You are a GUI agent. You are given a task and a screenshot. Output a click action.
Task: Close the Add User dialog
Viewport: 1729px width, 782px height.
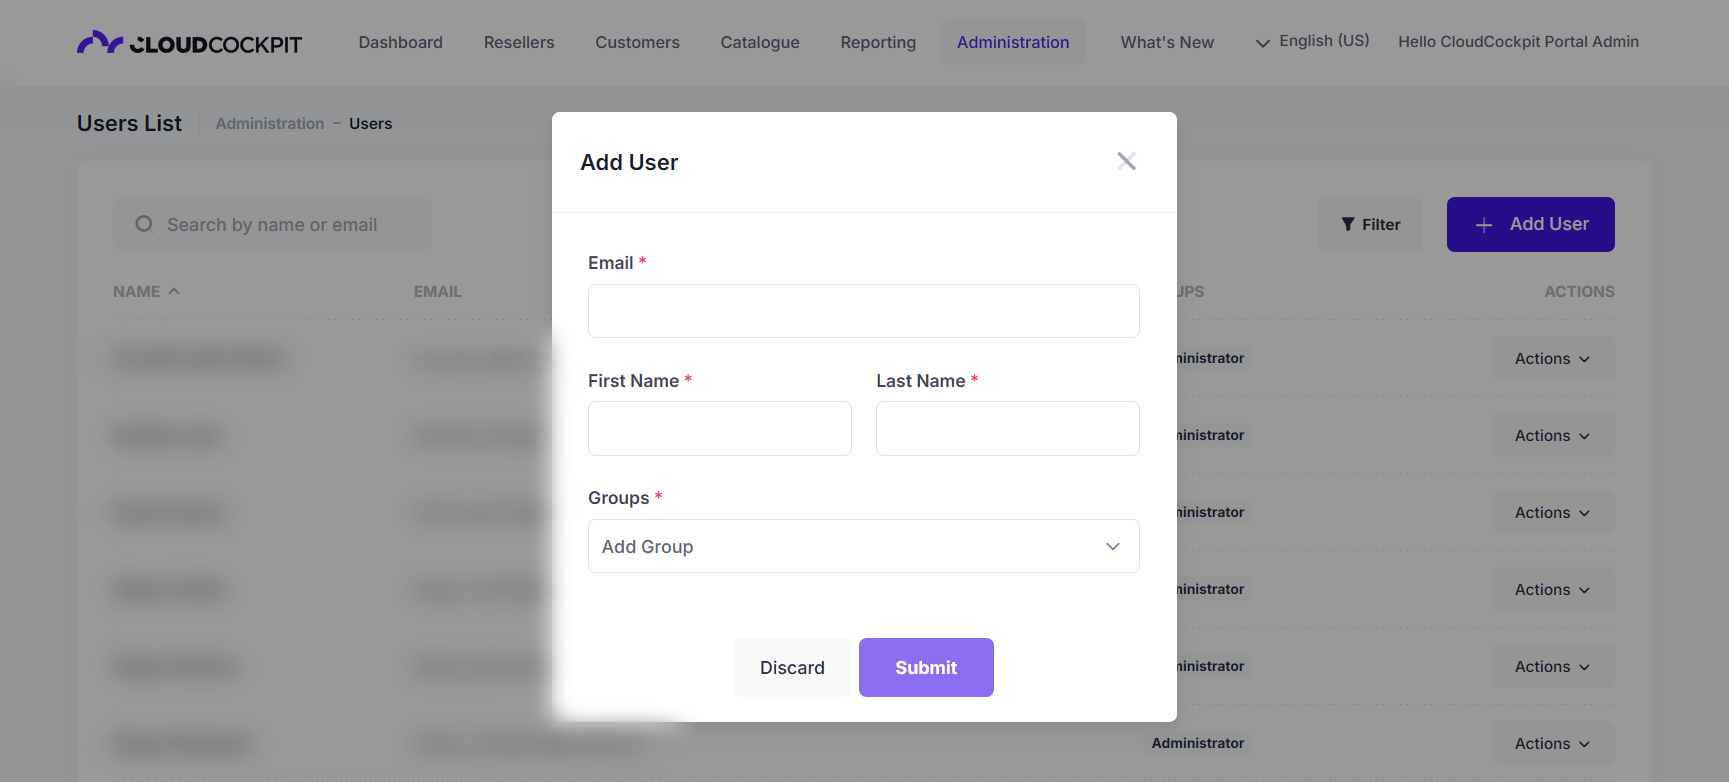click(1126, 161)
